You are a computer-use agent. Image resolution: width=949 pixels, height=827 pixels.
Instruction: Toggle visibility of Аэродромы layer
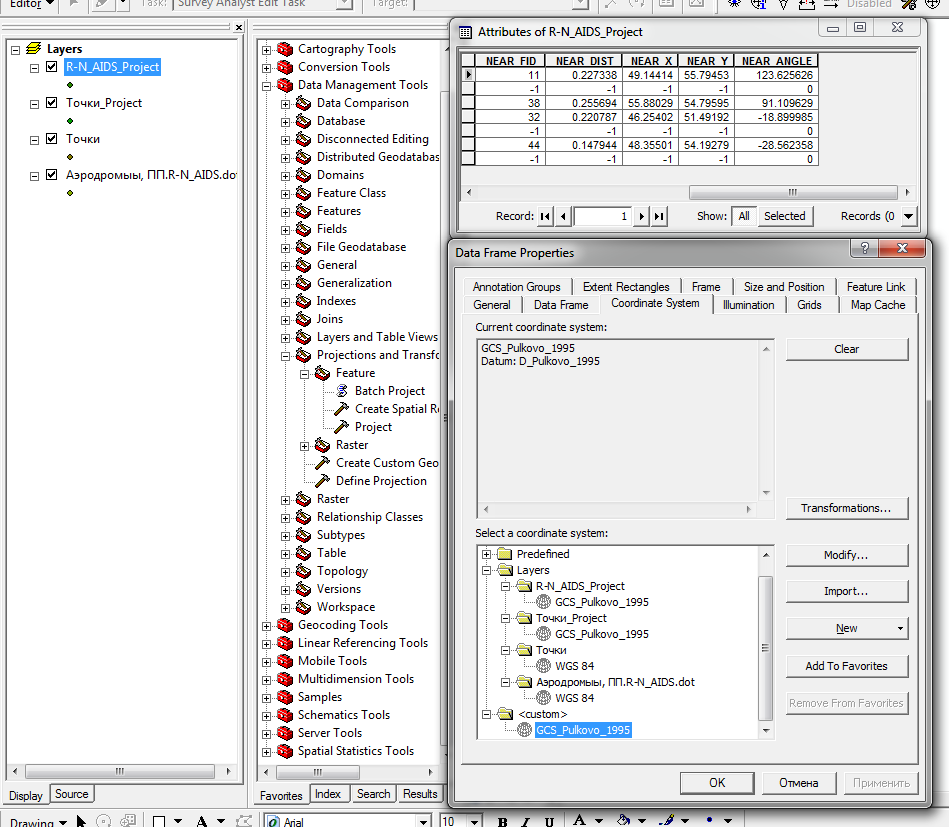(52, 174)
